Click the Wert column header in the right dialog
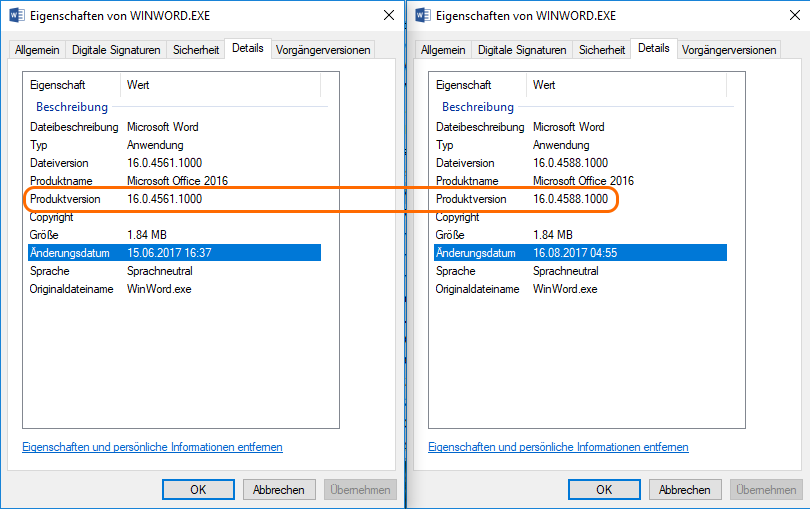Viewport: 810px width, 509px height. [544, 85]
